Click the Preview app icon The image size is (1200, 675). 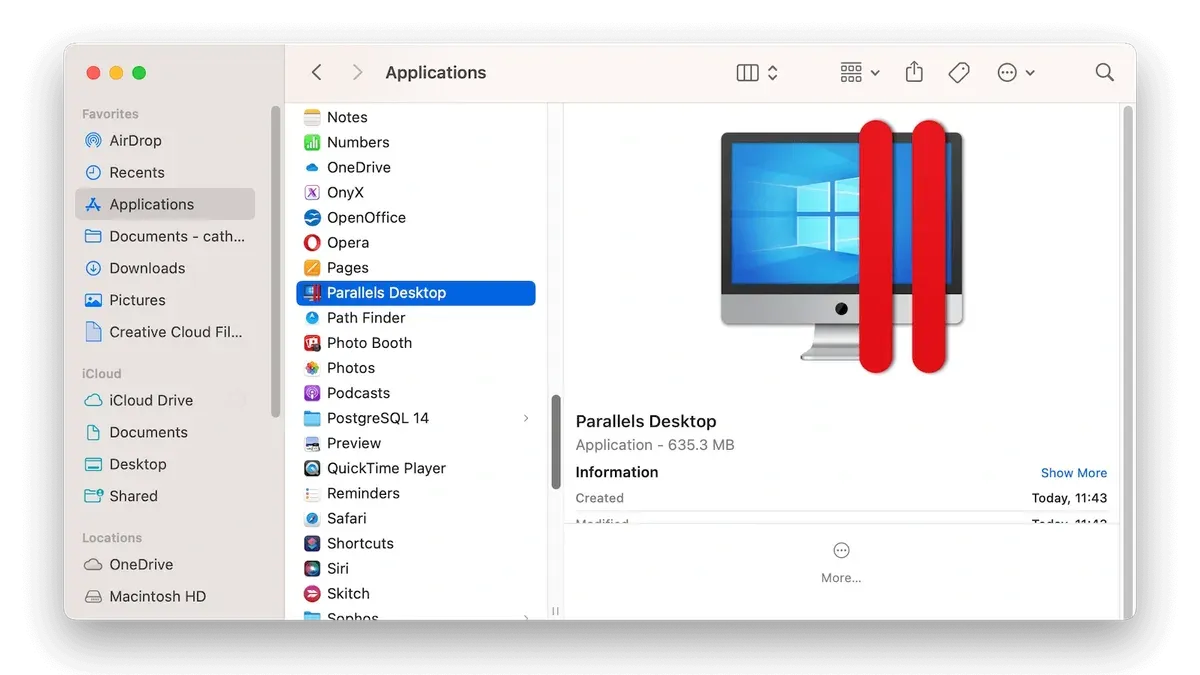(312, 443)
